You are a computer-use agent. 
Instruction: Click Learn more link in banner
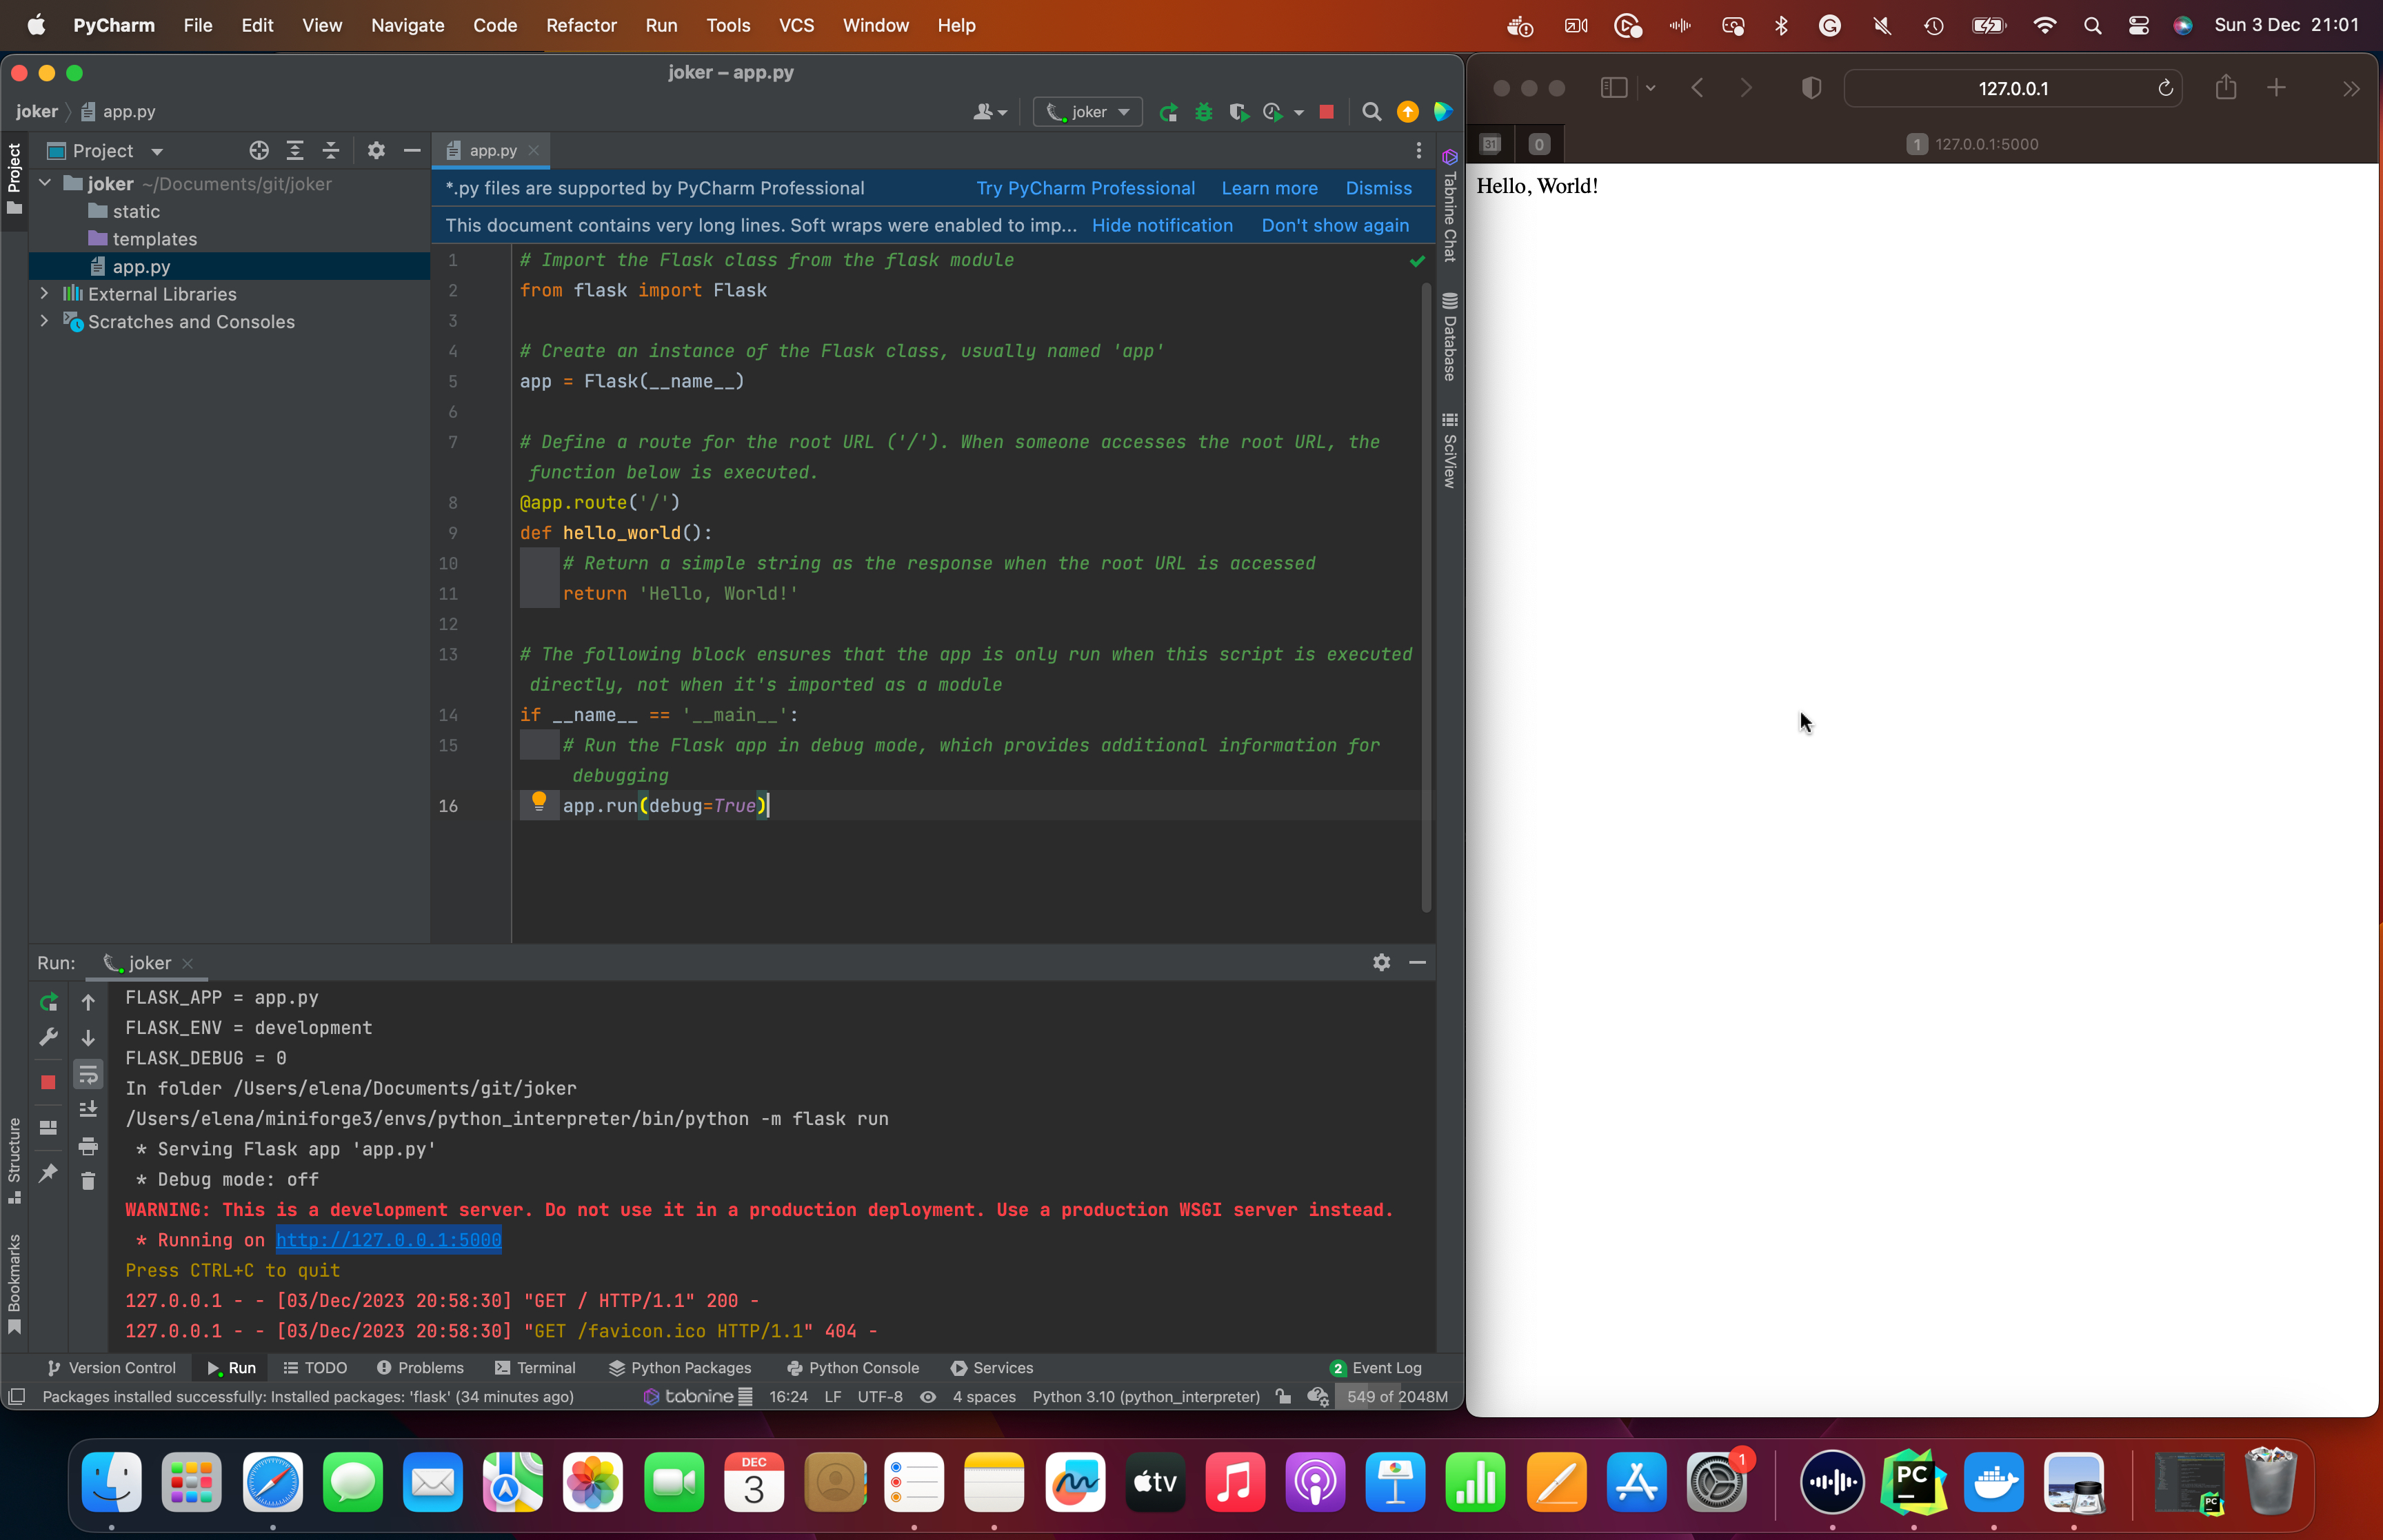(1269, 188)
